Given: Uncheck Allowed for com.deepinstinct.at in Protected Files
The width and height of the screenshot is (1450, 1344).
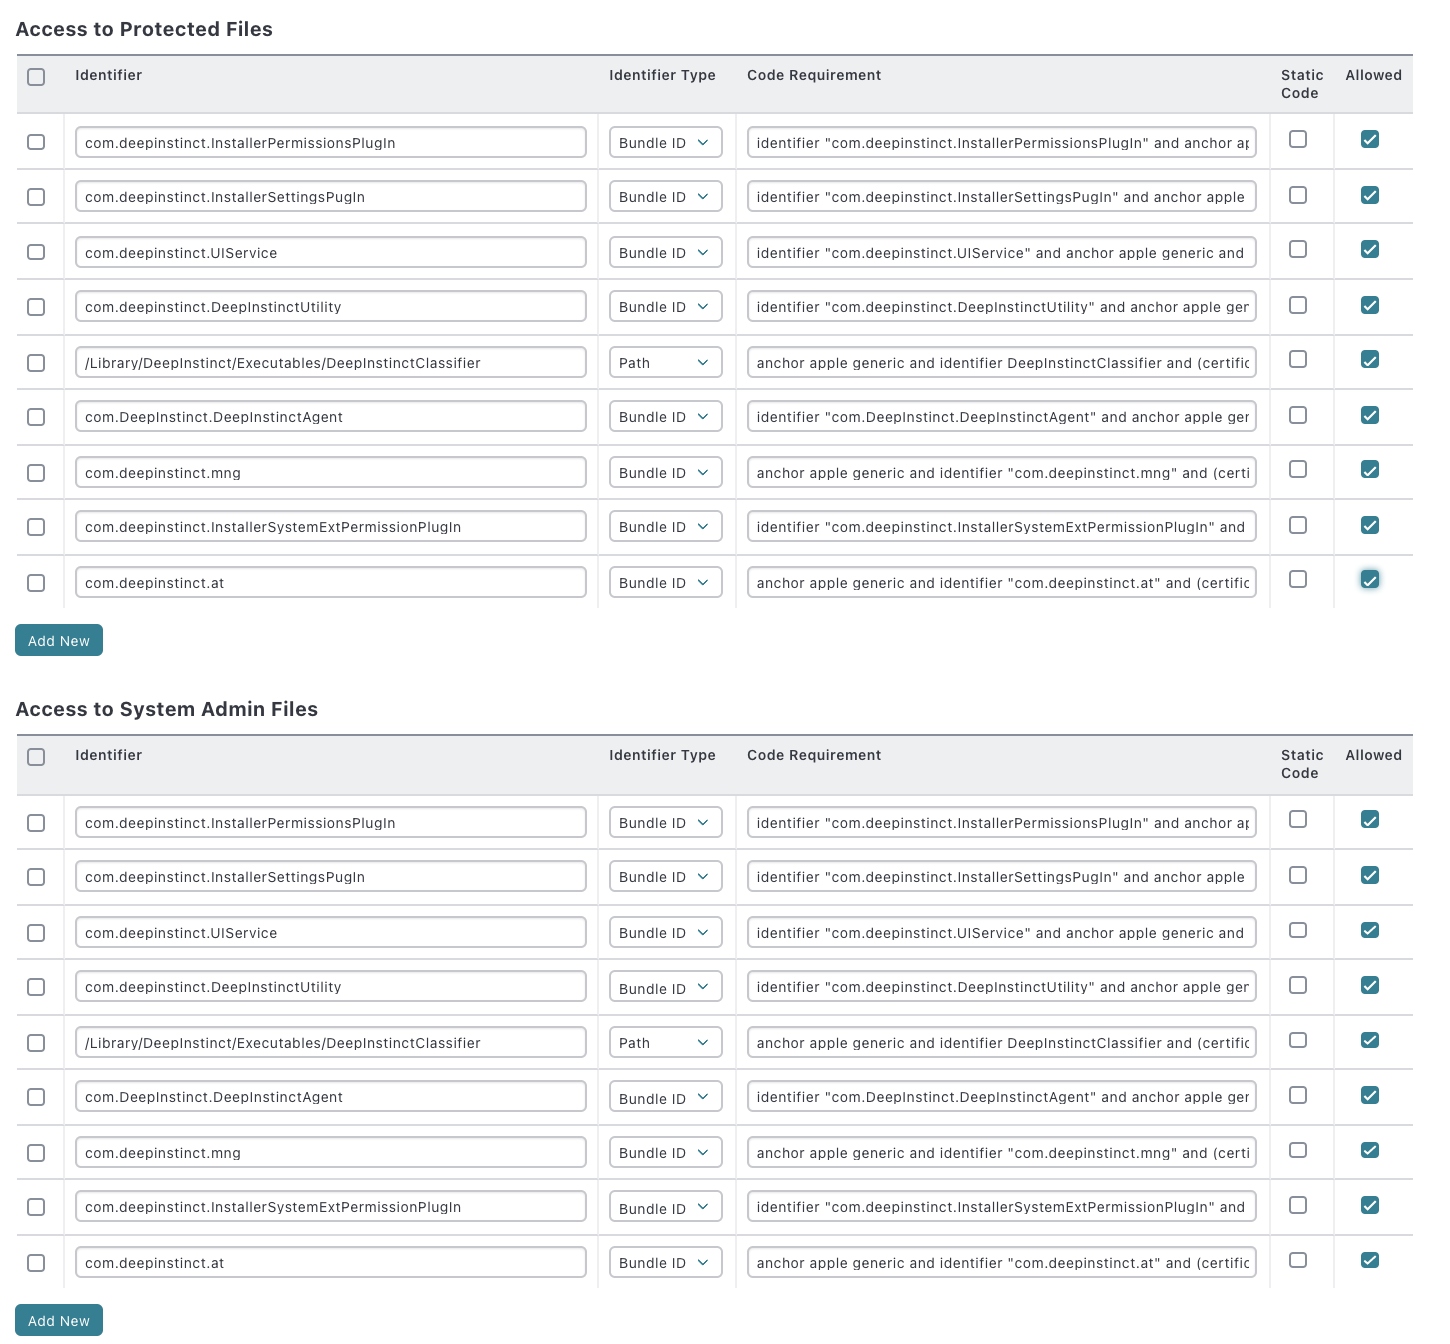Looking at the screenshot, I should tap(1370, 579).
